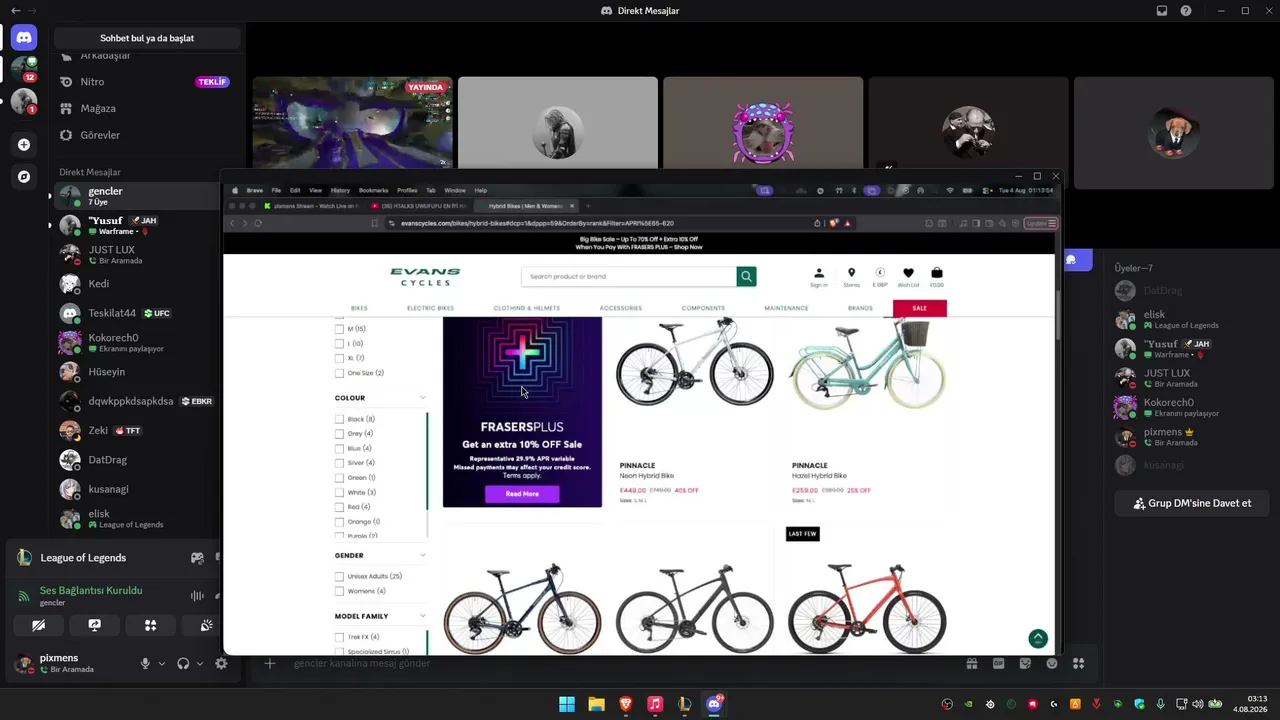Open Discord user settings gear
Viewport: 1280px width, 720px height.
(x=221, y=663)
